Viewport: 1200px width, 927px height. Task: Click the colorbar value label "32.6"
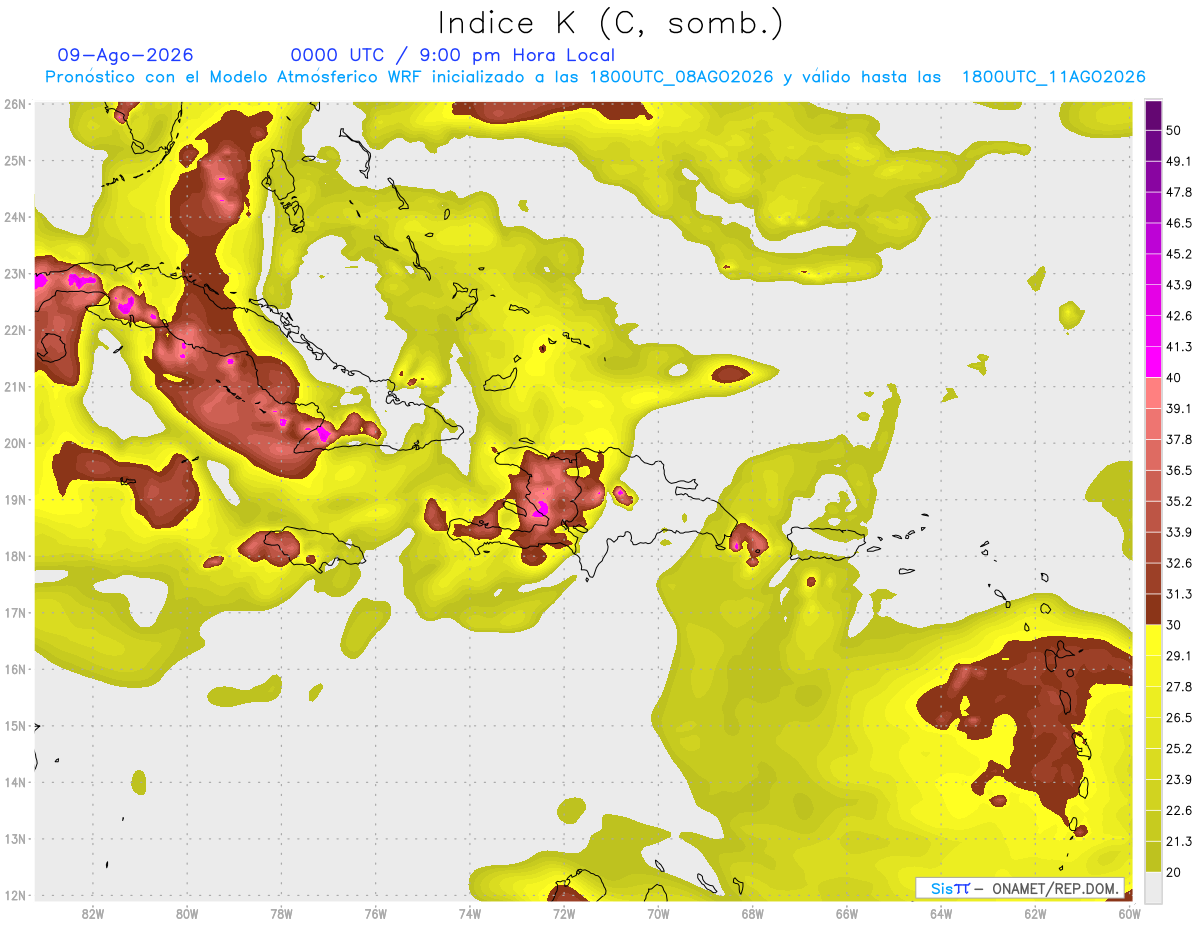coord(1179,563)
